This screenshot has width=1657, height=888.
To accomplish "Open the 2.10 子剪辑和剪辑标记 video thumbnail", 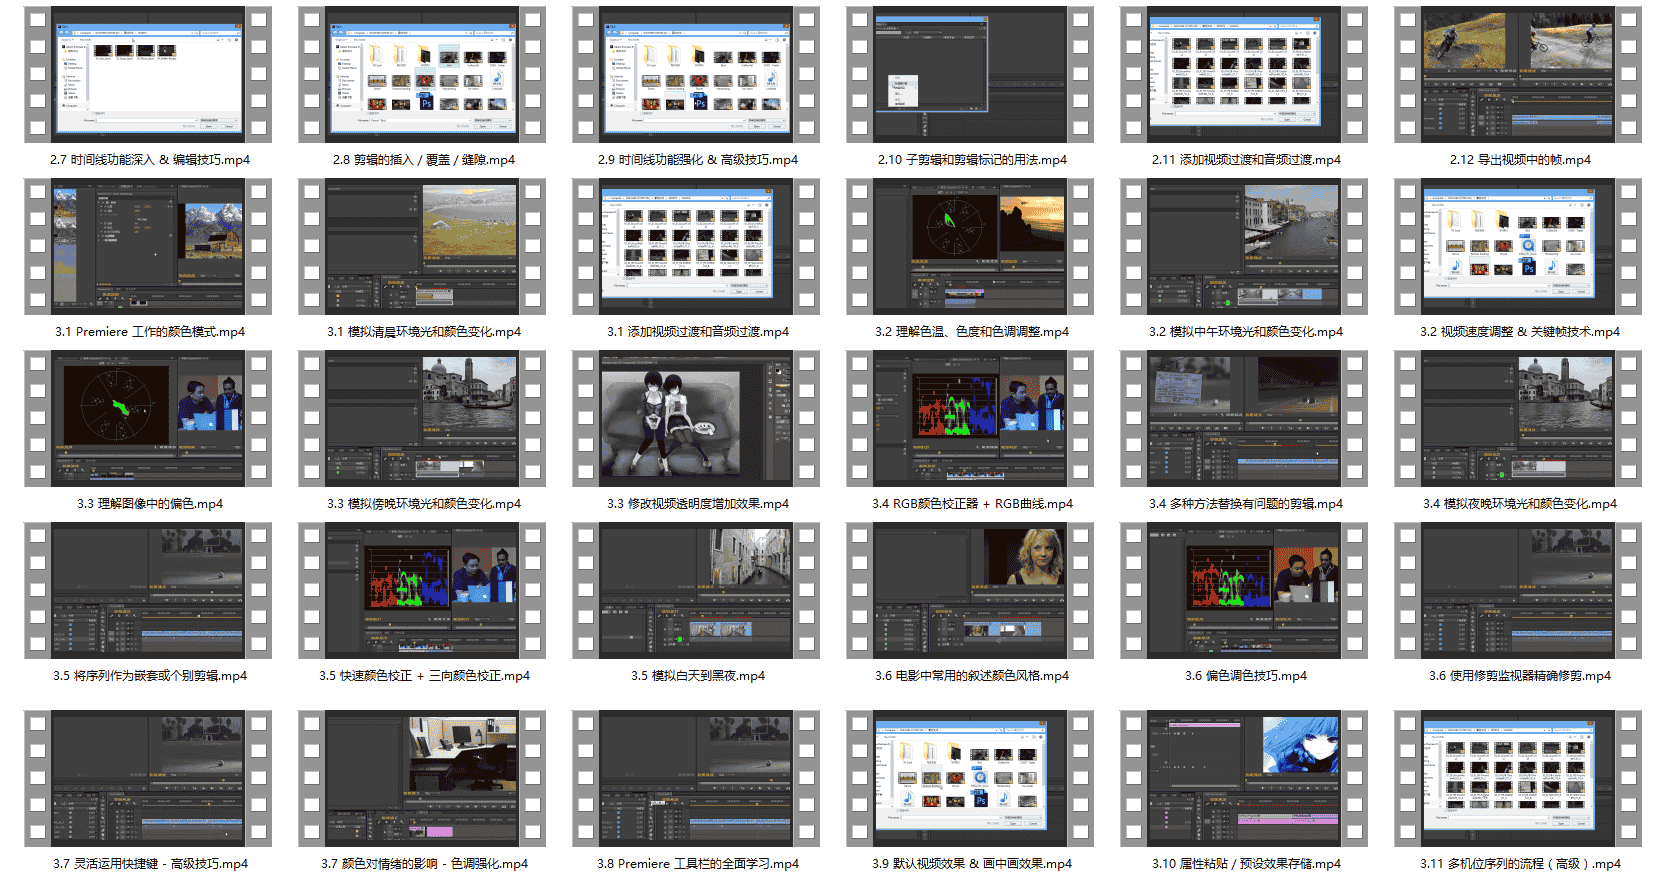I will tap(970, 75).
